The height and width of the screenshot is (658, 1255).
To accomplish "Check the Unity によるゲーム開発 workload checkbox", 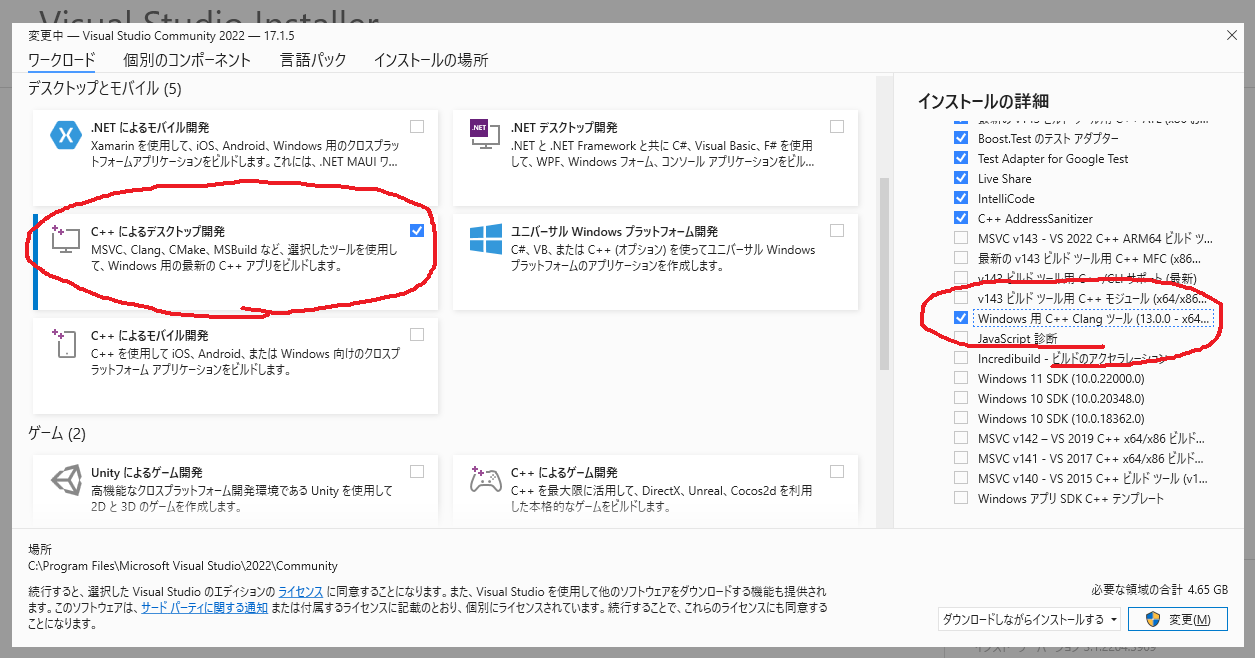I will tap(417, 471).
